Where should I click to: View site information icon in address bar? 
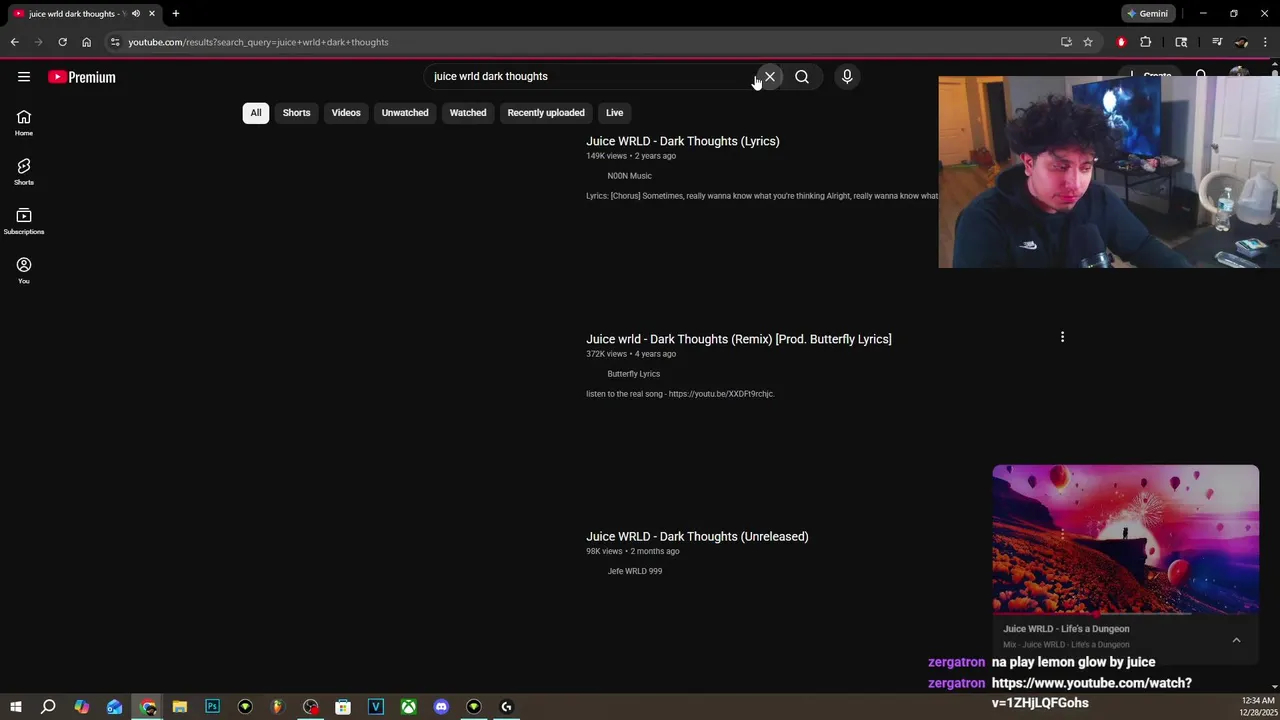(x=115, y=42)
